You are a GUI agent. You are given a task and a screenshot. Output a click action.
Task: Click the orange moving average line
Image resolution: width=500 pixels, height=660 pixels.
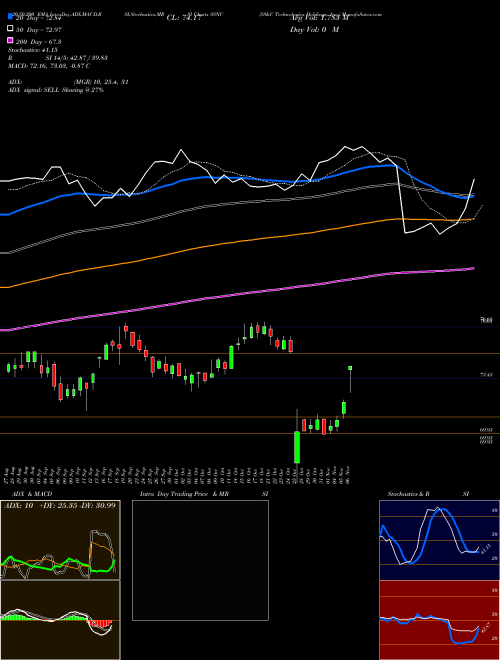(x=236, y=241)
